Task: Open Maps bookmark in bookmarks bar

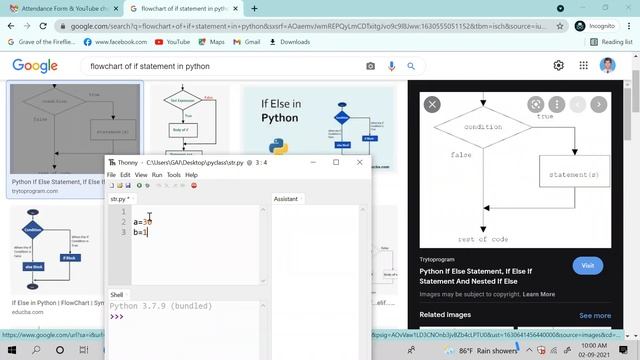Action: tap(211, 42)
